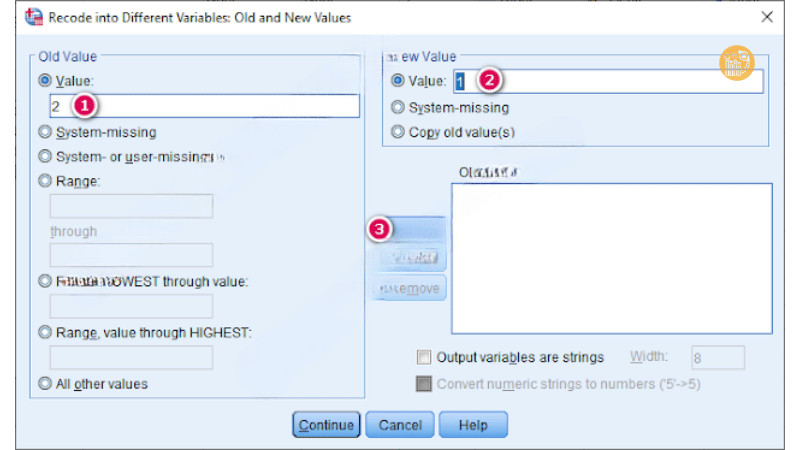Viewport: 800px width, 450px height.
Task: Click the Cancel button
Action: click(400, 425)
